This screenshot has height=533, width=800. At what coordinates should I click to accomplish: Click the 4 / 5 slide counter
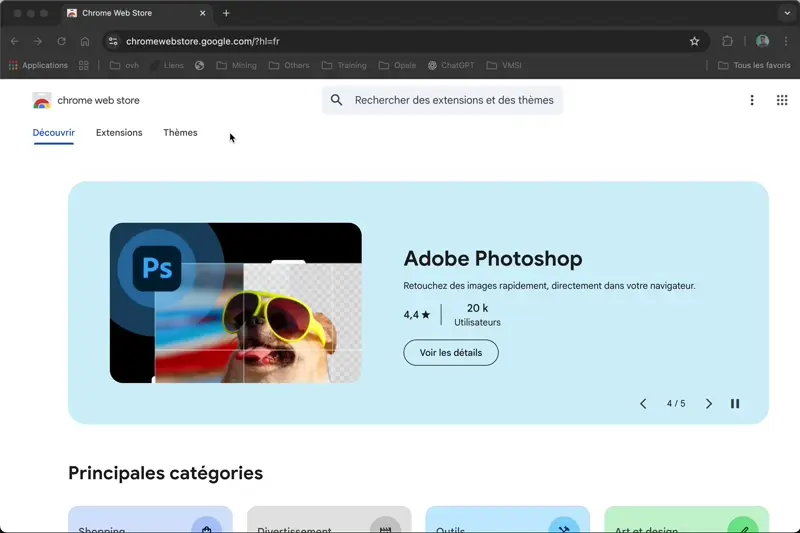tap(676, 403)
